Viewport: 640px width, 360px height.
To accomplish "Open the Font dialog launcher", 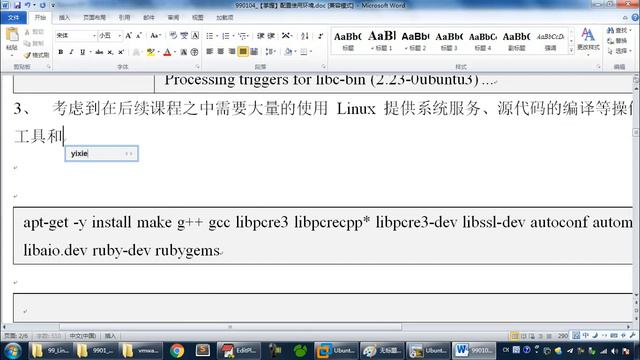I will click(198, 67).
